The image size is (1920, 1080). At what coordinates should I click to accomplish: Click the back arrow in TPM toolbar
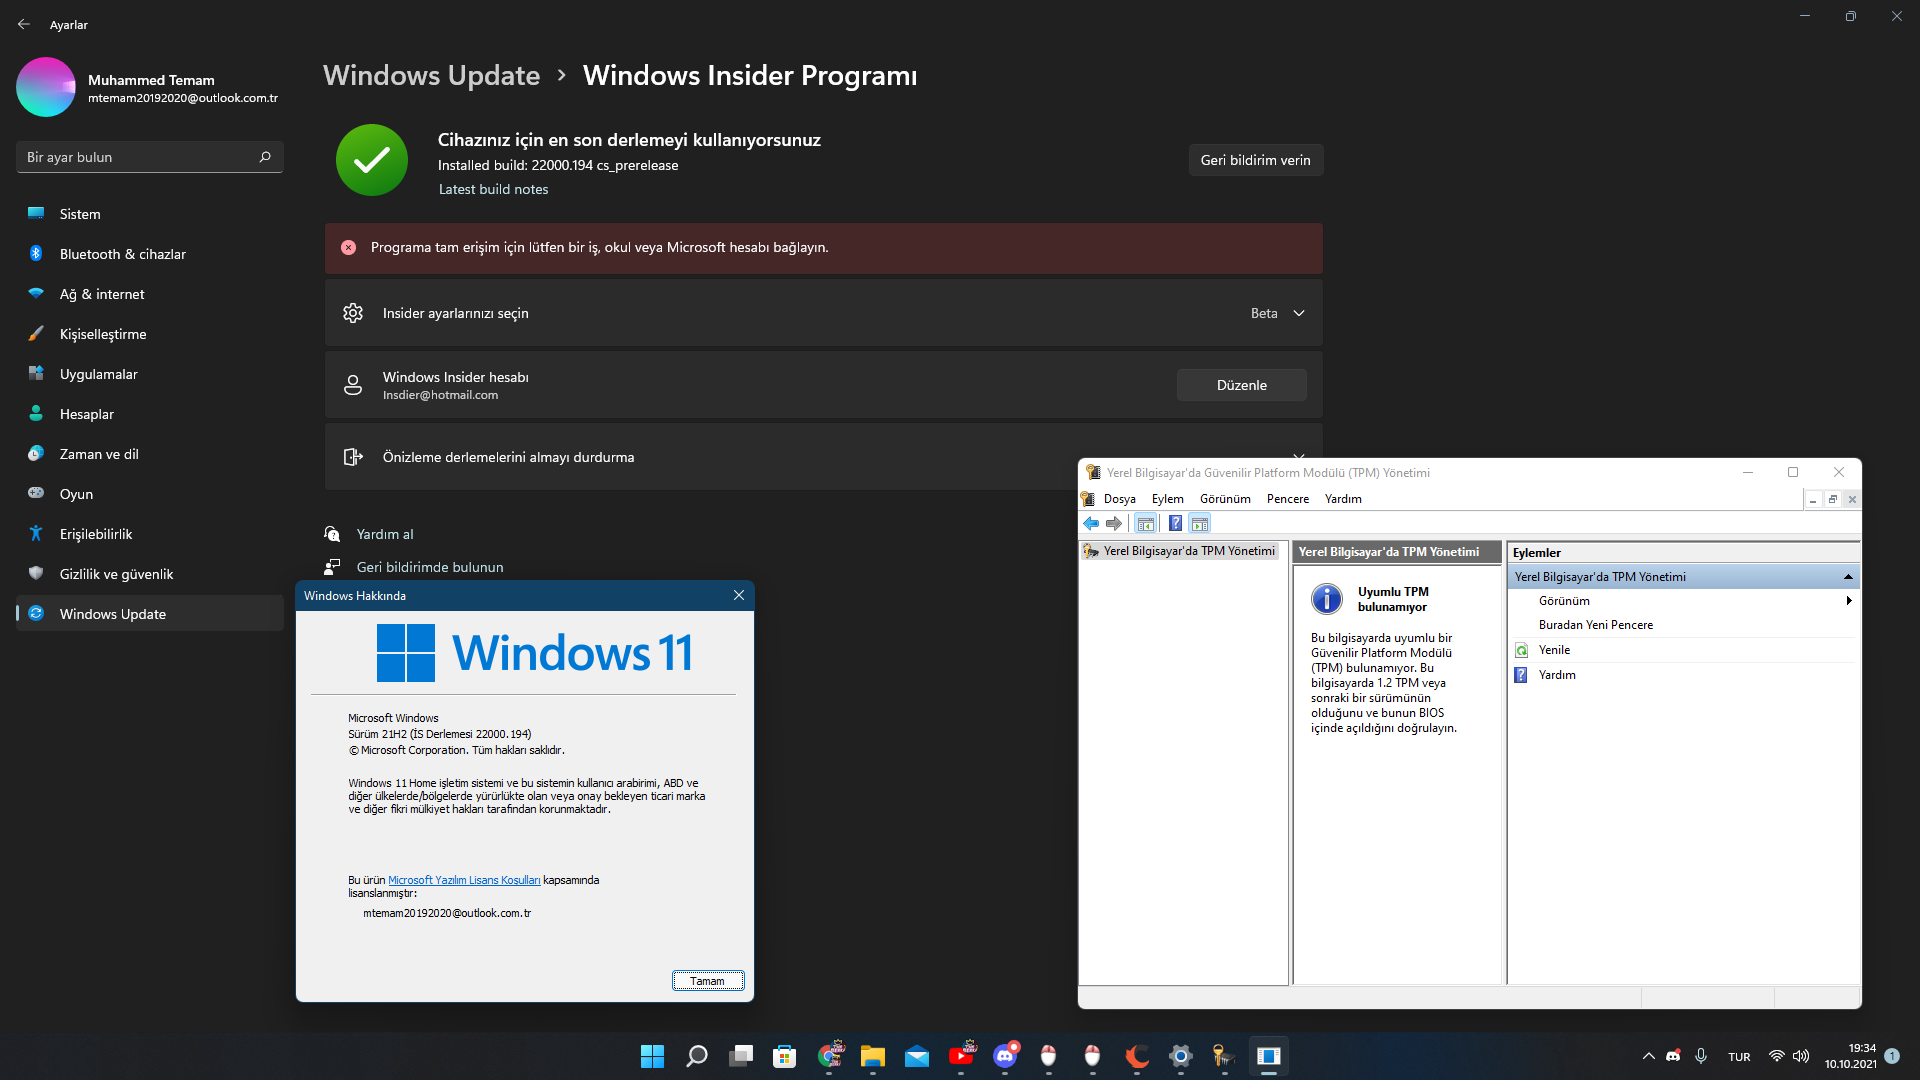click(x=1091, y=523)
